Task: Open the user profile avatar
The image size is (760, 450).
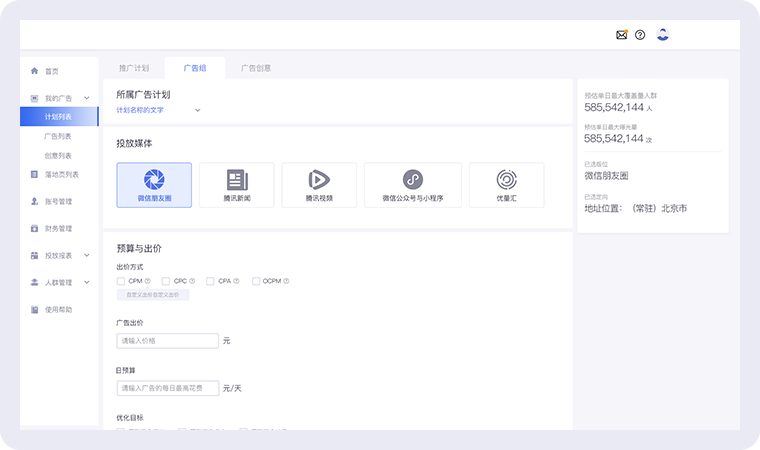Action: (662, 35)
